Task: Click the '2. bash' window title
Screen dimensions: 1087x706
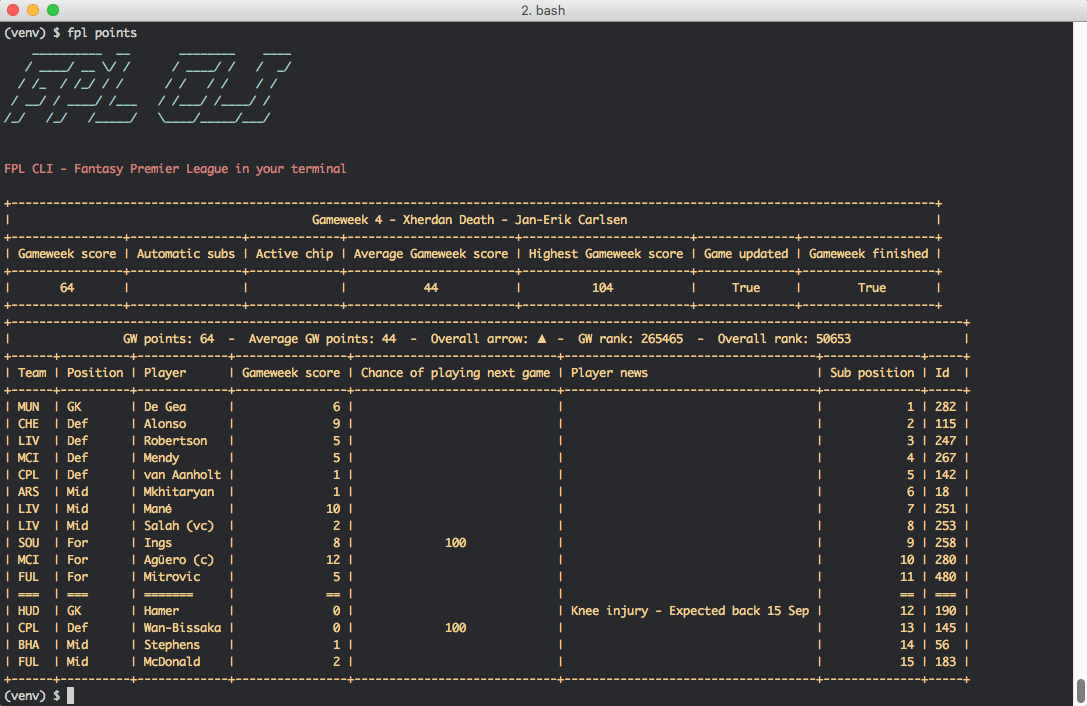Action: pyautogui.click(x=543, y=10)
